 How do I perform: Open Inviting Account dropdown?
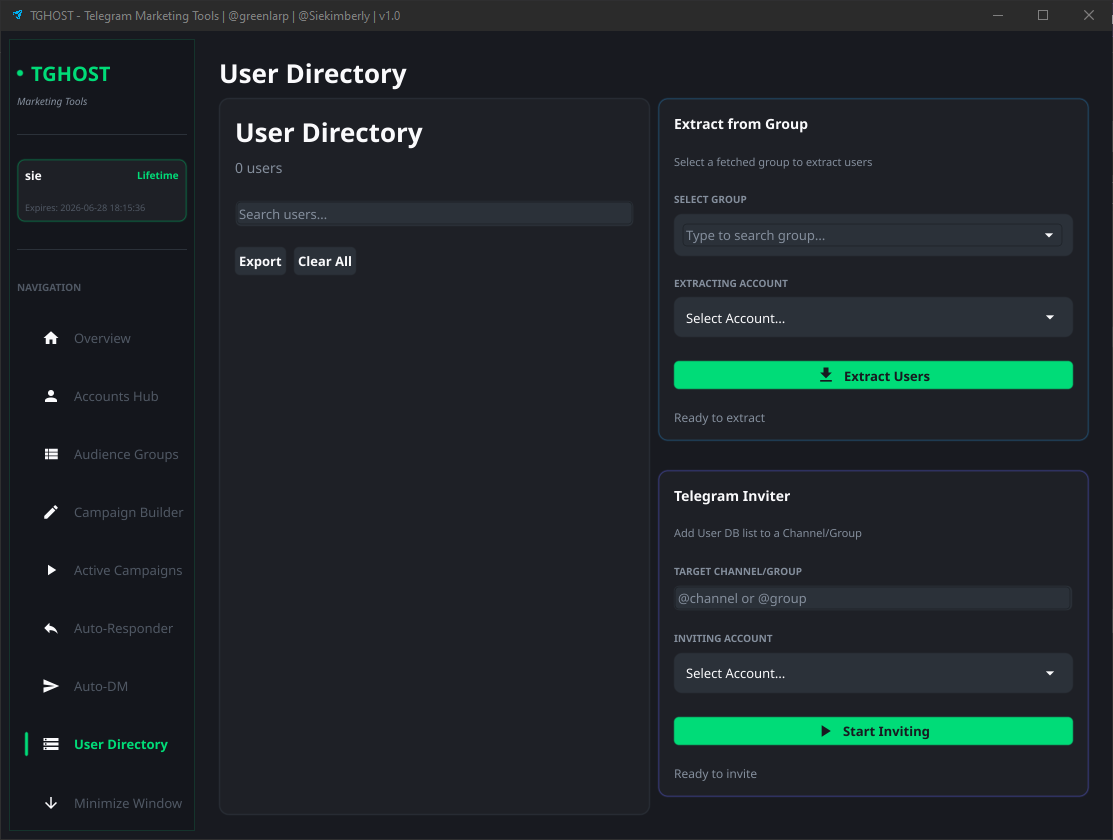click(x=873, y=673)
